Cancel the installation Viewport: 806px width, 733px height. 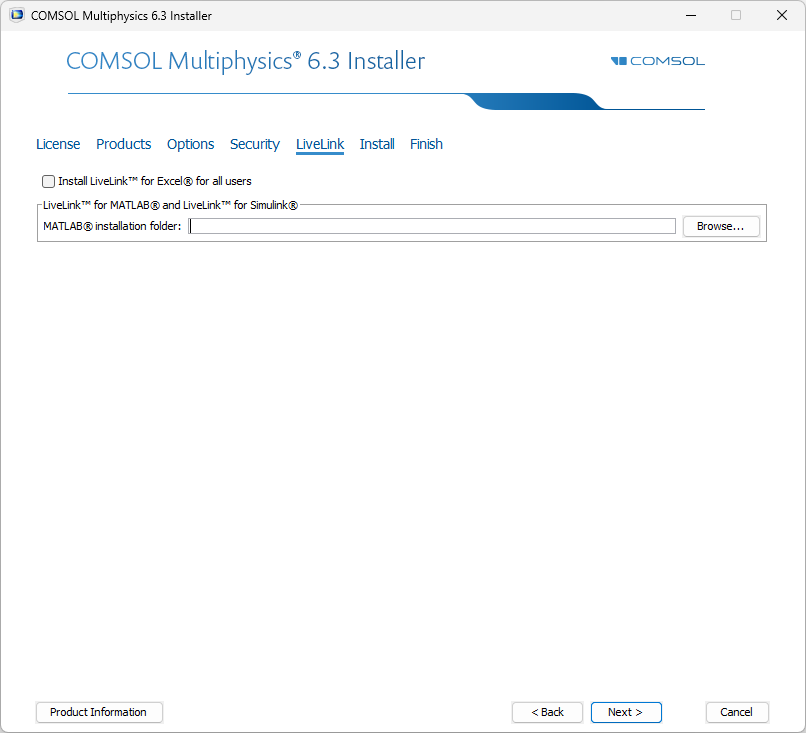[737, 712]
